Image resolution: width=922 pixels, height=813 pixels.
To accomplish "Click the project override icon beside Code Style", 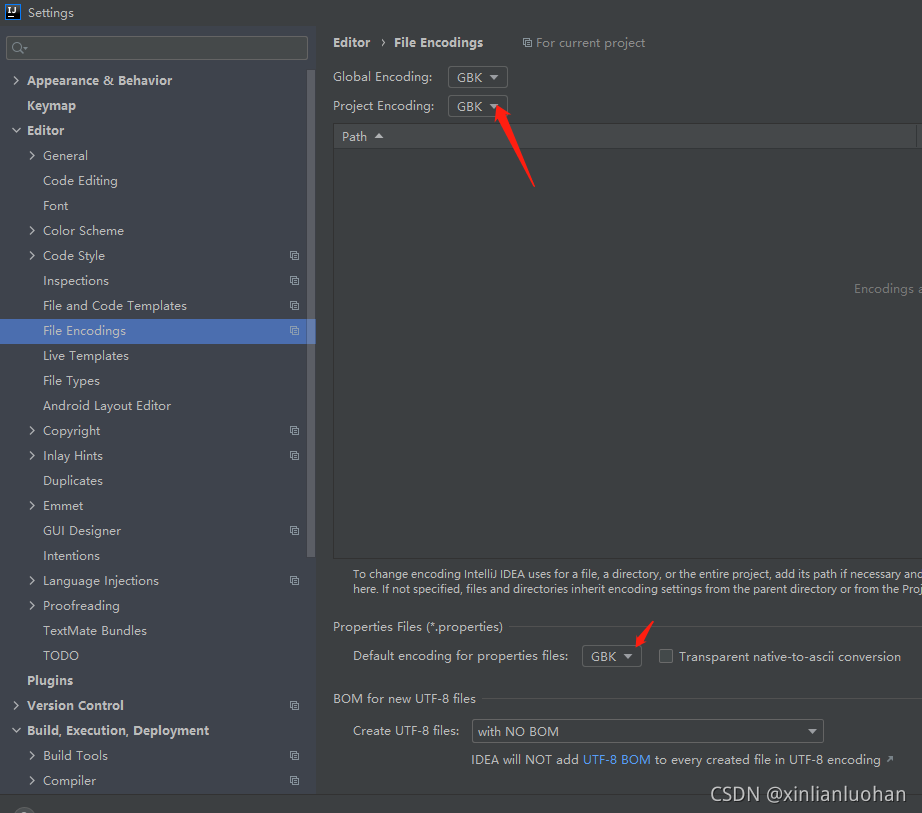I will click(x=294, y=255).
